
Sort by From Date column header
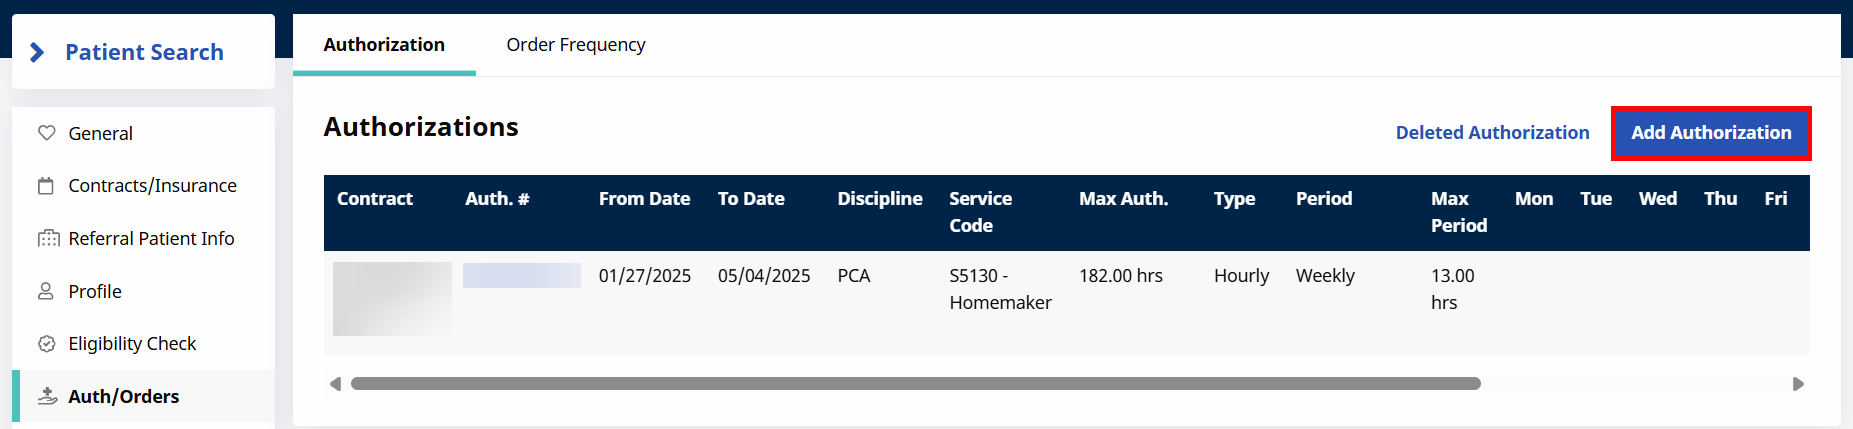[x=644, y=199]
